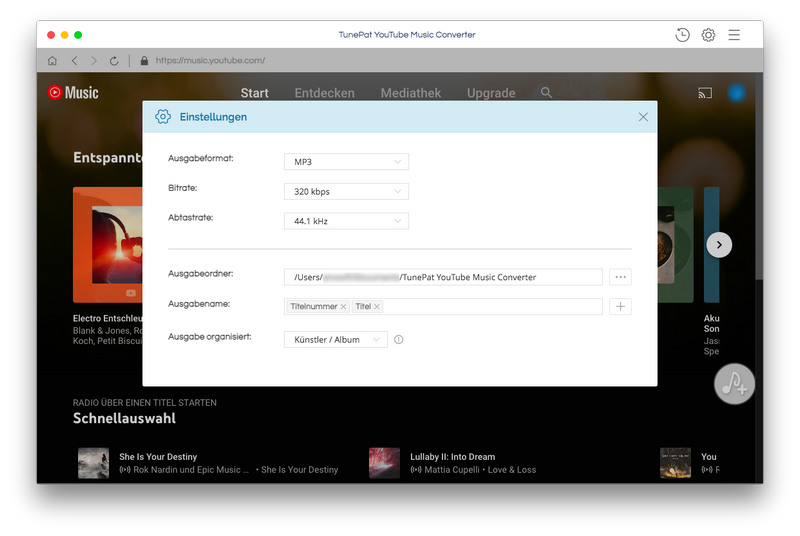Browse output folder with the three-dots button
Image resolution: width=800 pixels, height=536 pixels.
620,277
